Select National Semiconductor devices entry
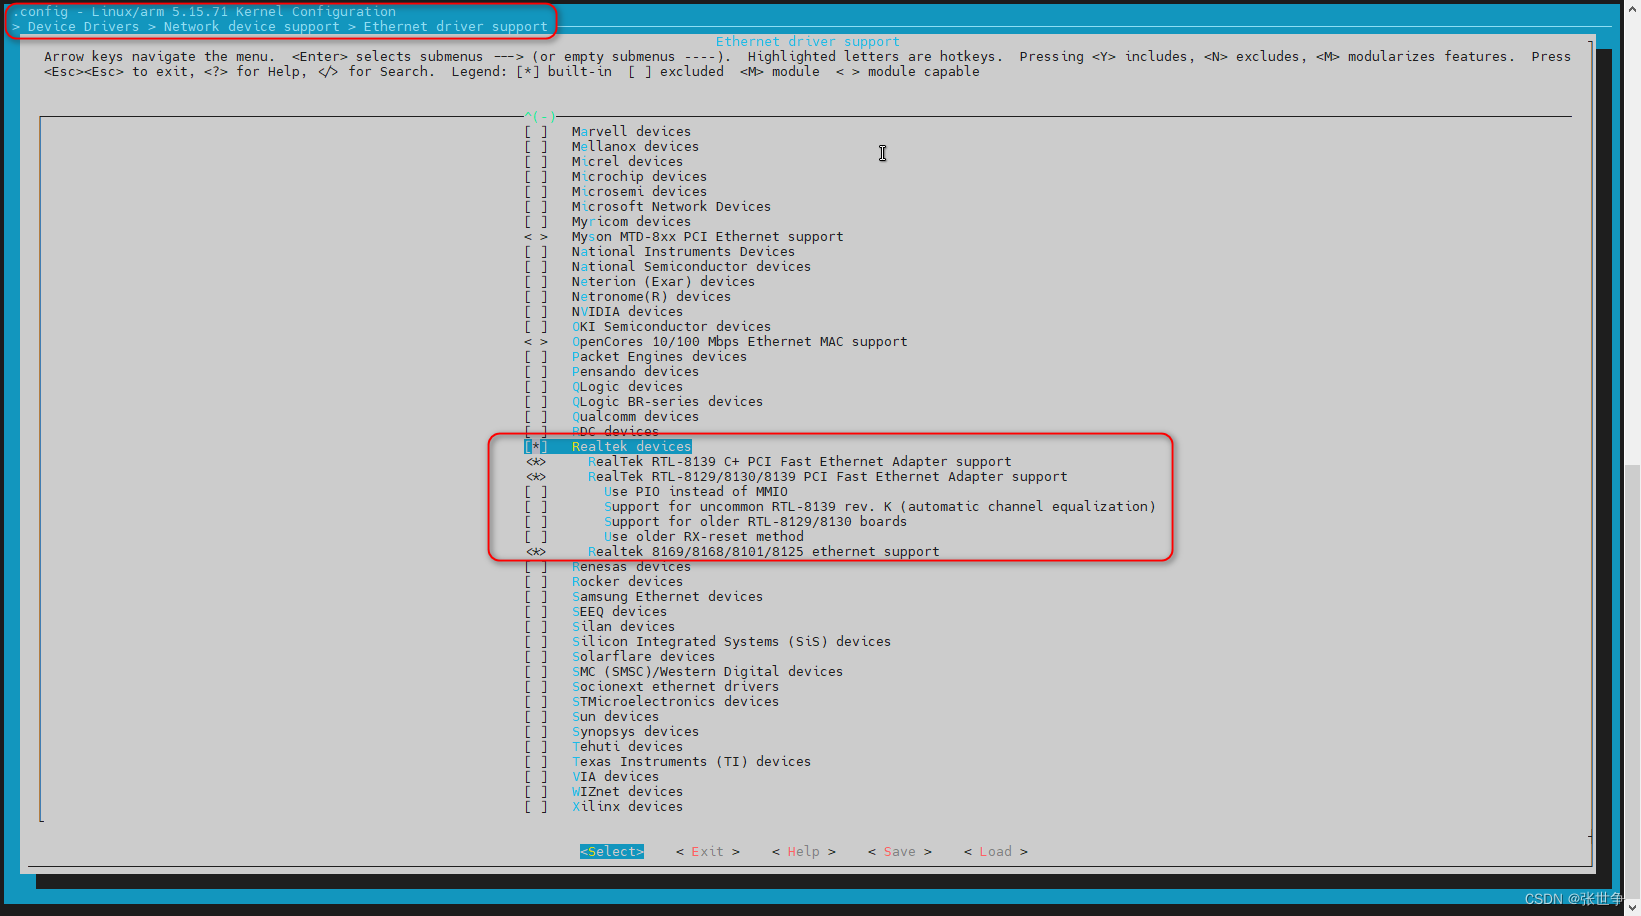1641x916 pixels. (691, 267)
